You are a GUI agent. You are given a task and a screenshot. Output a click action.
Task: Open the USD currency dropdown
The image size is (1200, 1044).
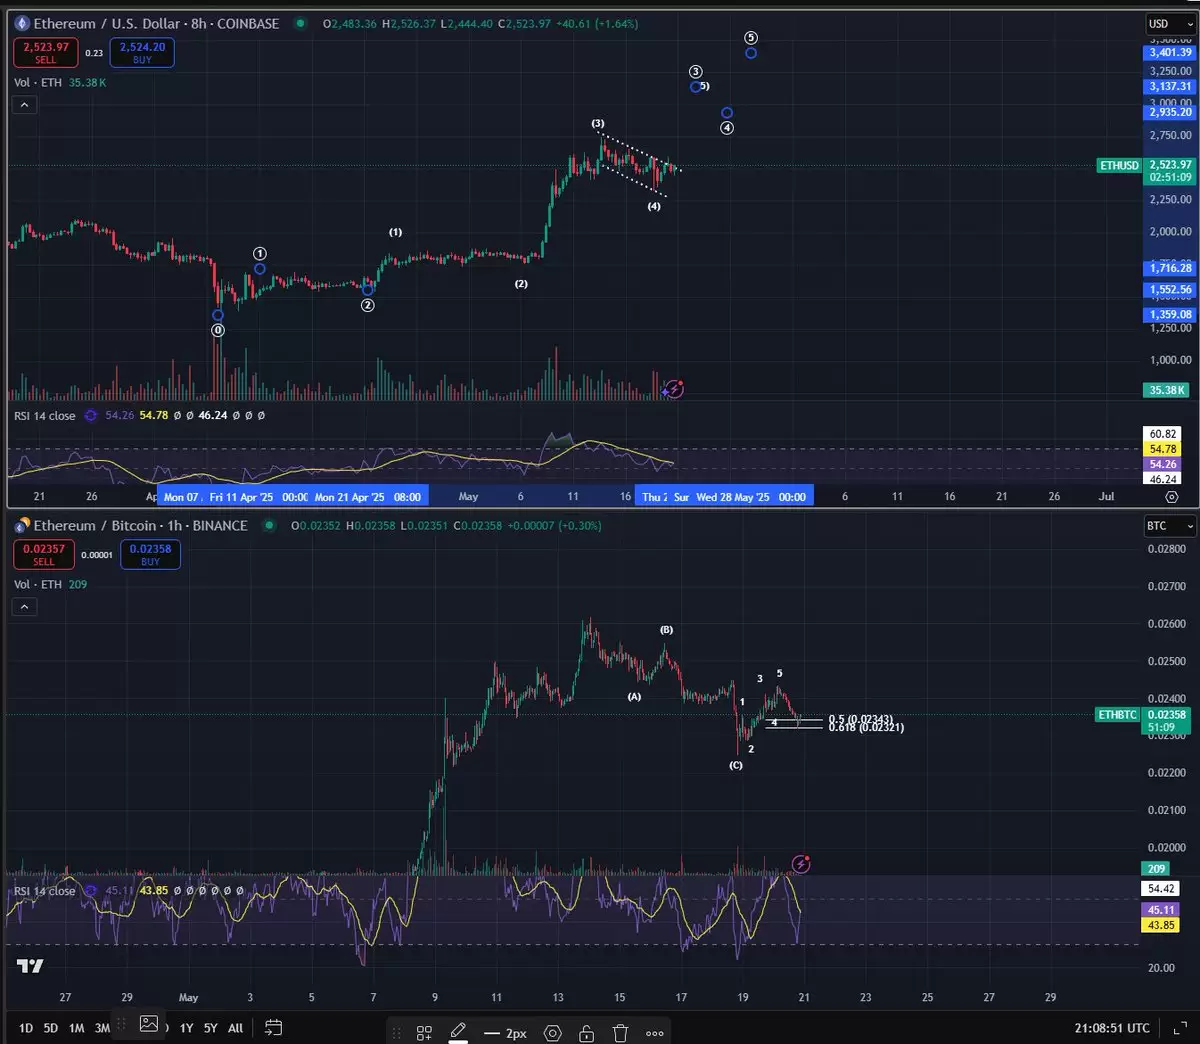point(1170,23)
